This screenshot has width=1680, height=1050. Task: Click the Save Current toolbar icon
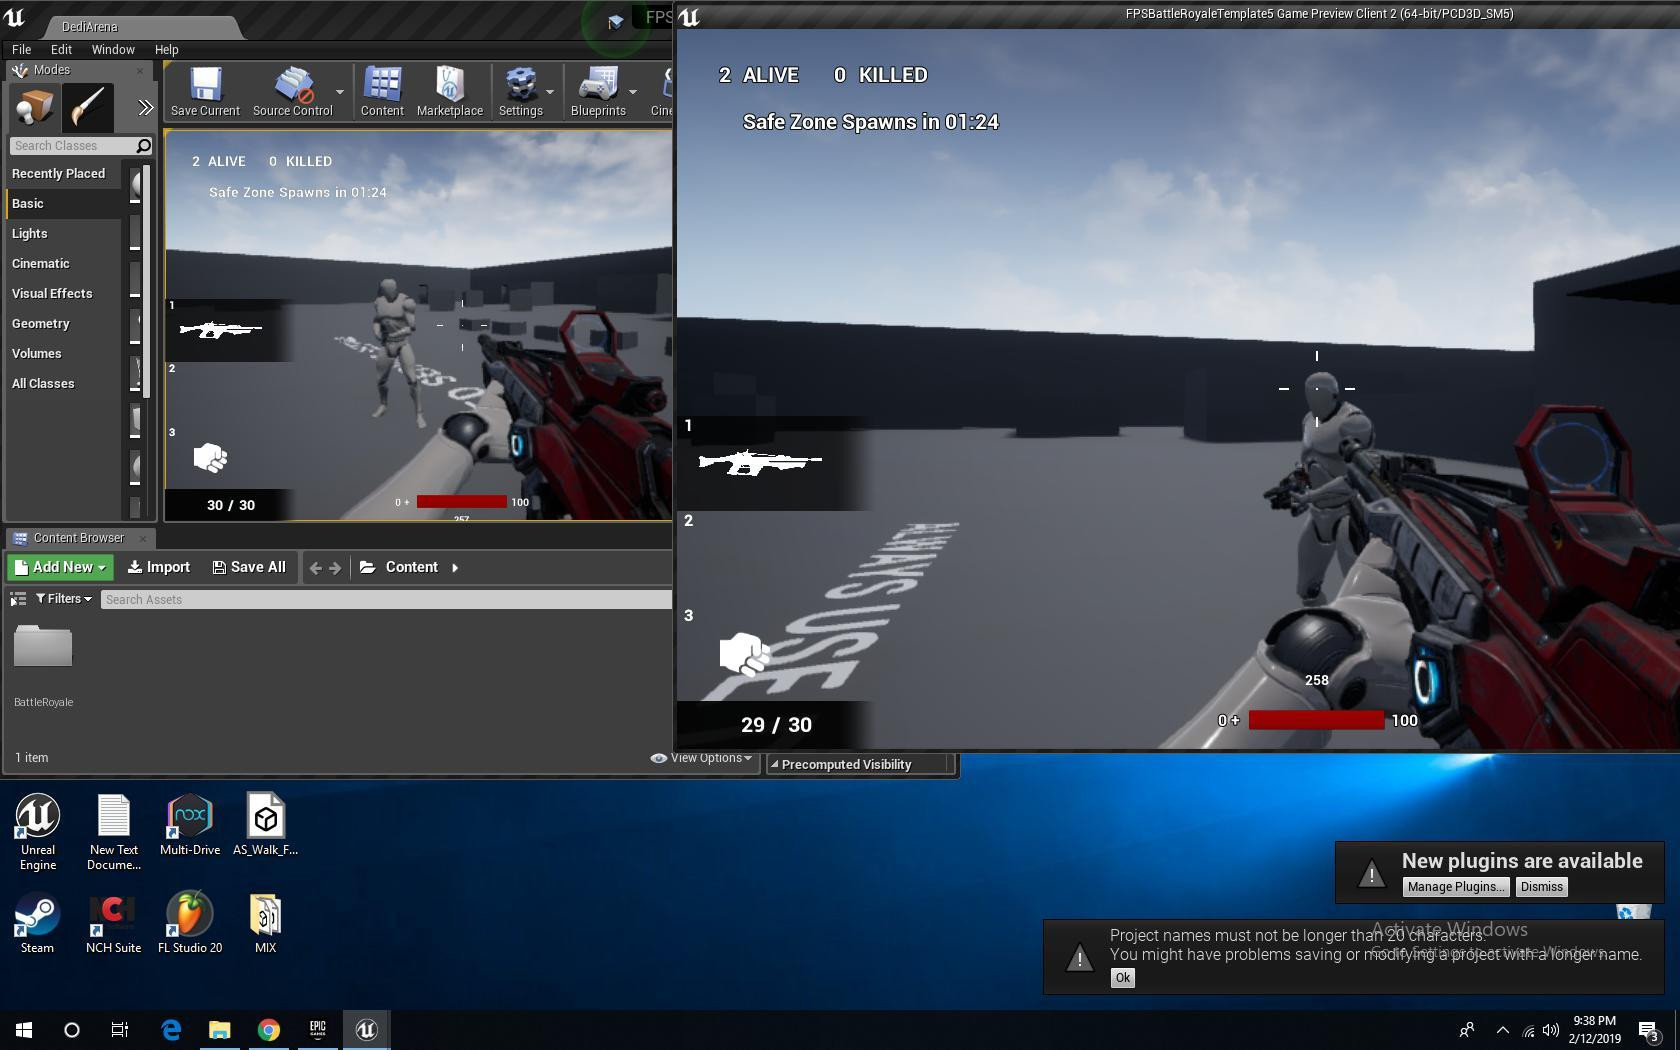[x=205, y=92]
